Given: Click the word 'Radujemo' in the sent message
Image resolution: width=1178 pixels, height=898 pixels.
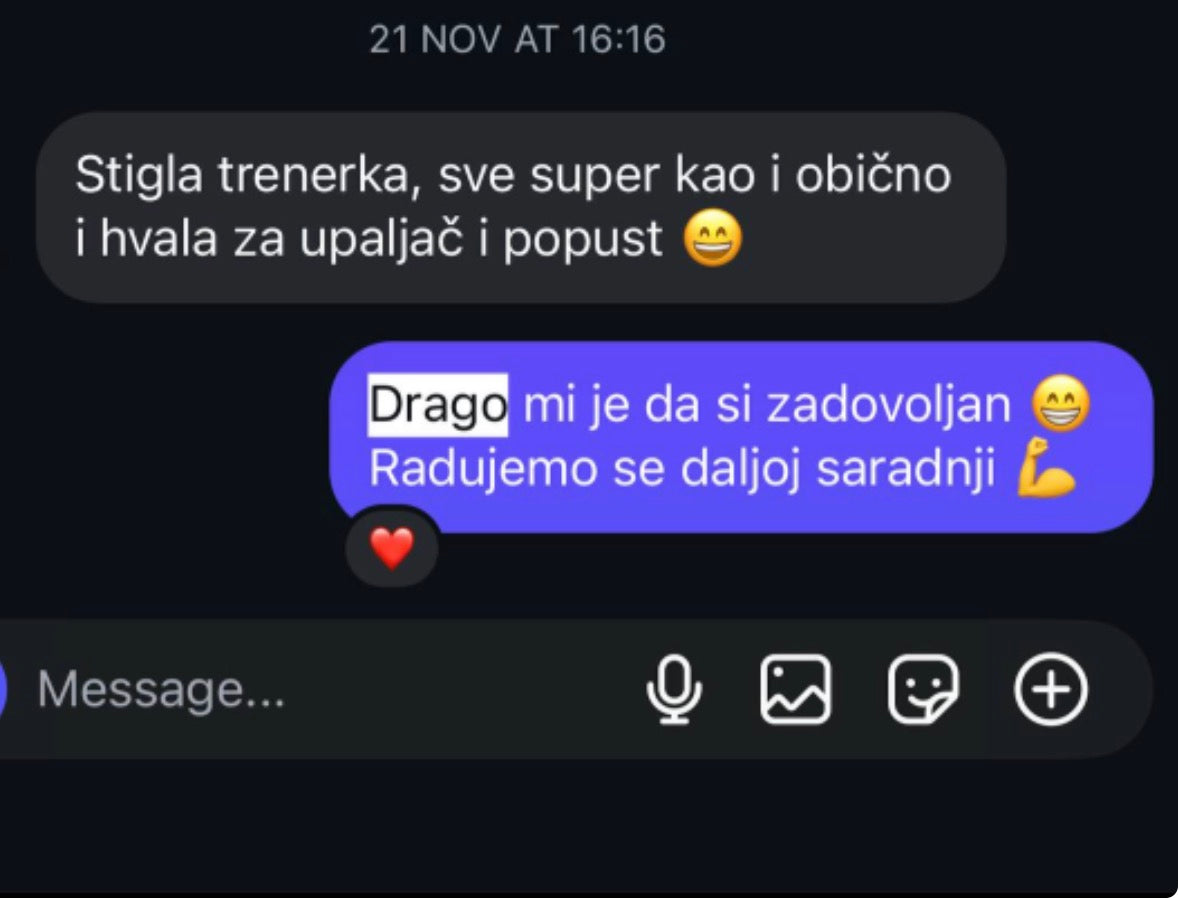Looking at the screenshot, I should click(483, 469).
